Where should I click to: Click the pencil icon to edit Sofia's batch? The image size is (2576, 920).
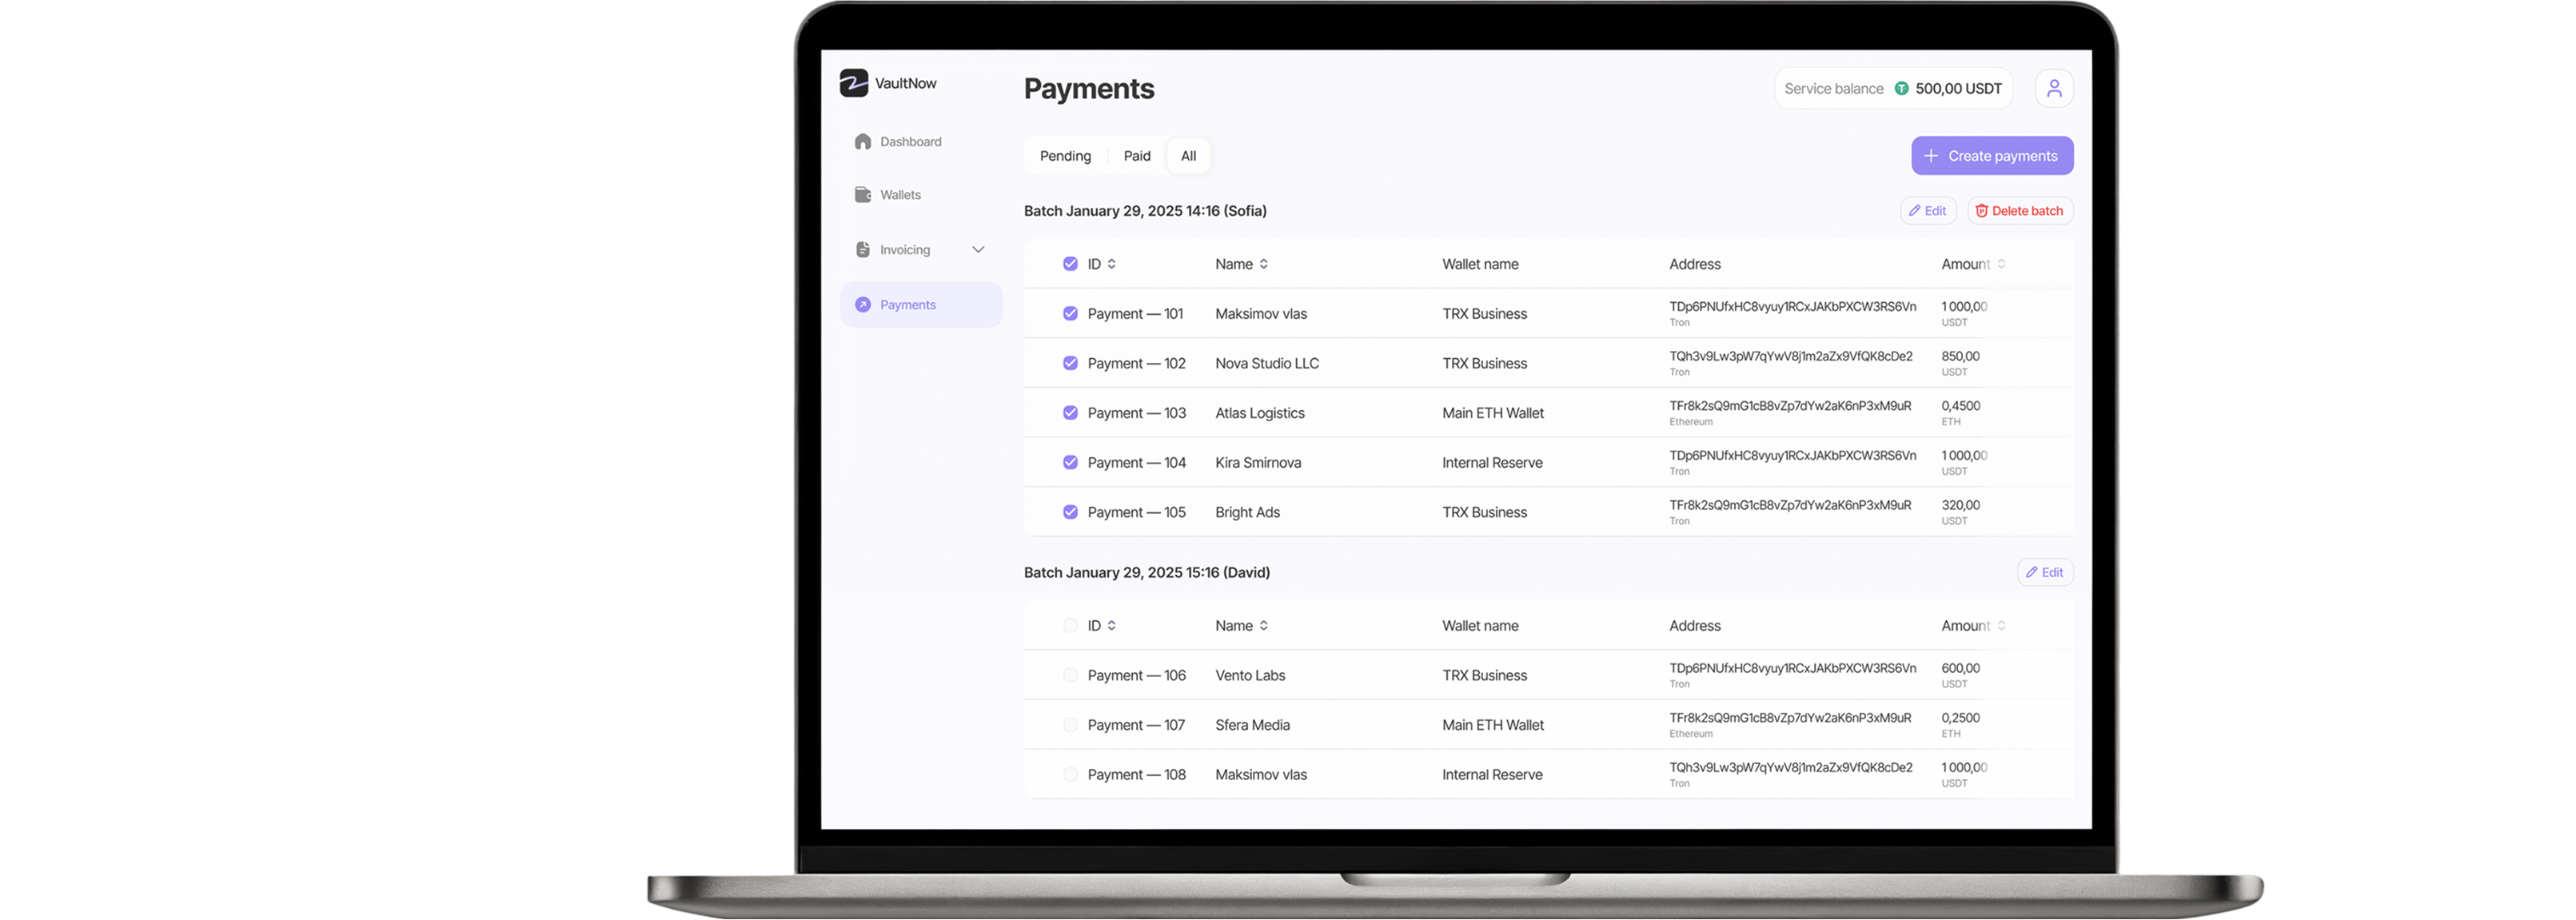click(x=1917, y=210)
